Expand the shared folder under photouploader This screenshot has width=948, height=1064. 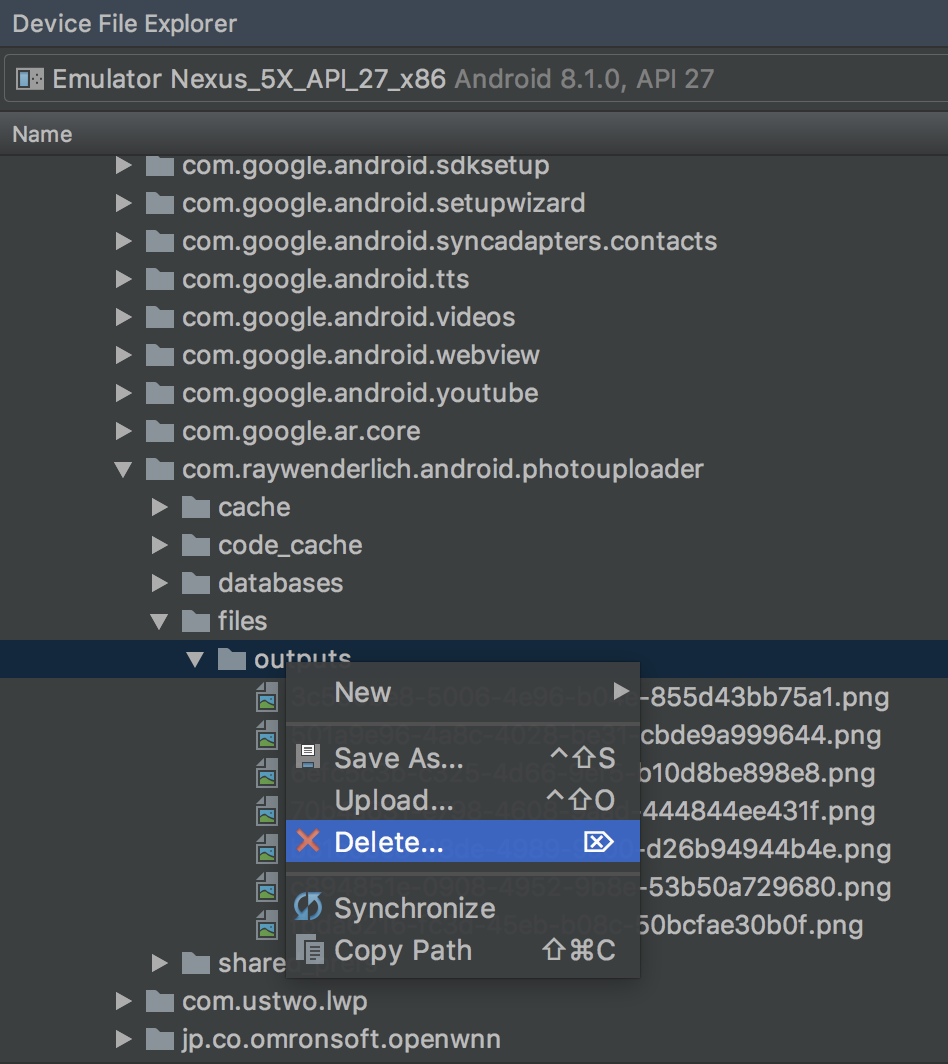pyautogui.click(x=160, y=962)
